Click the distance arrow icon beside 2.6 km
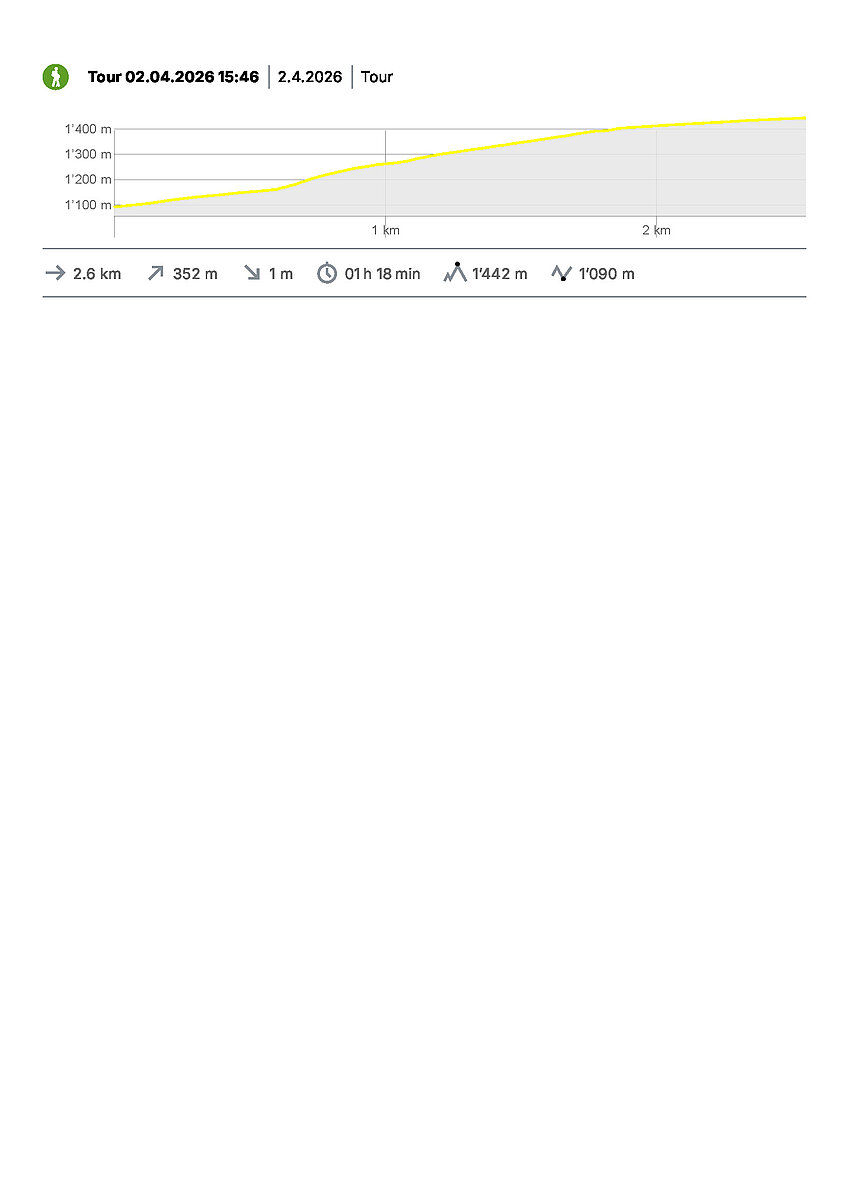848x1200 pixels. click(55, 274)
